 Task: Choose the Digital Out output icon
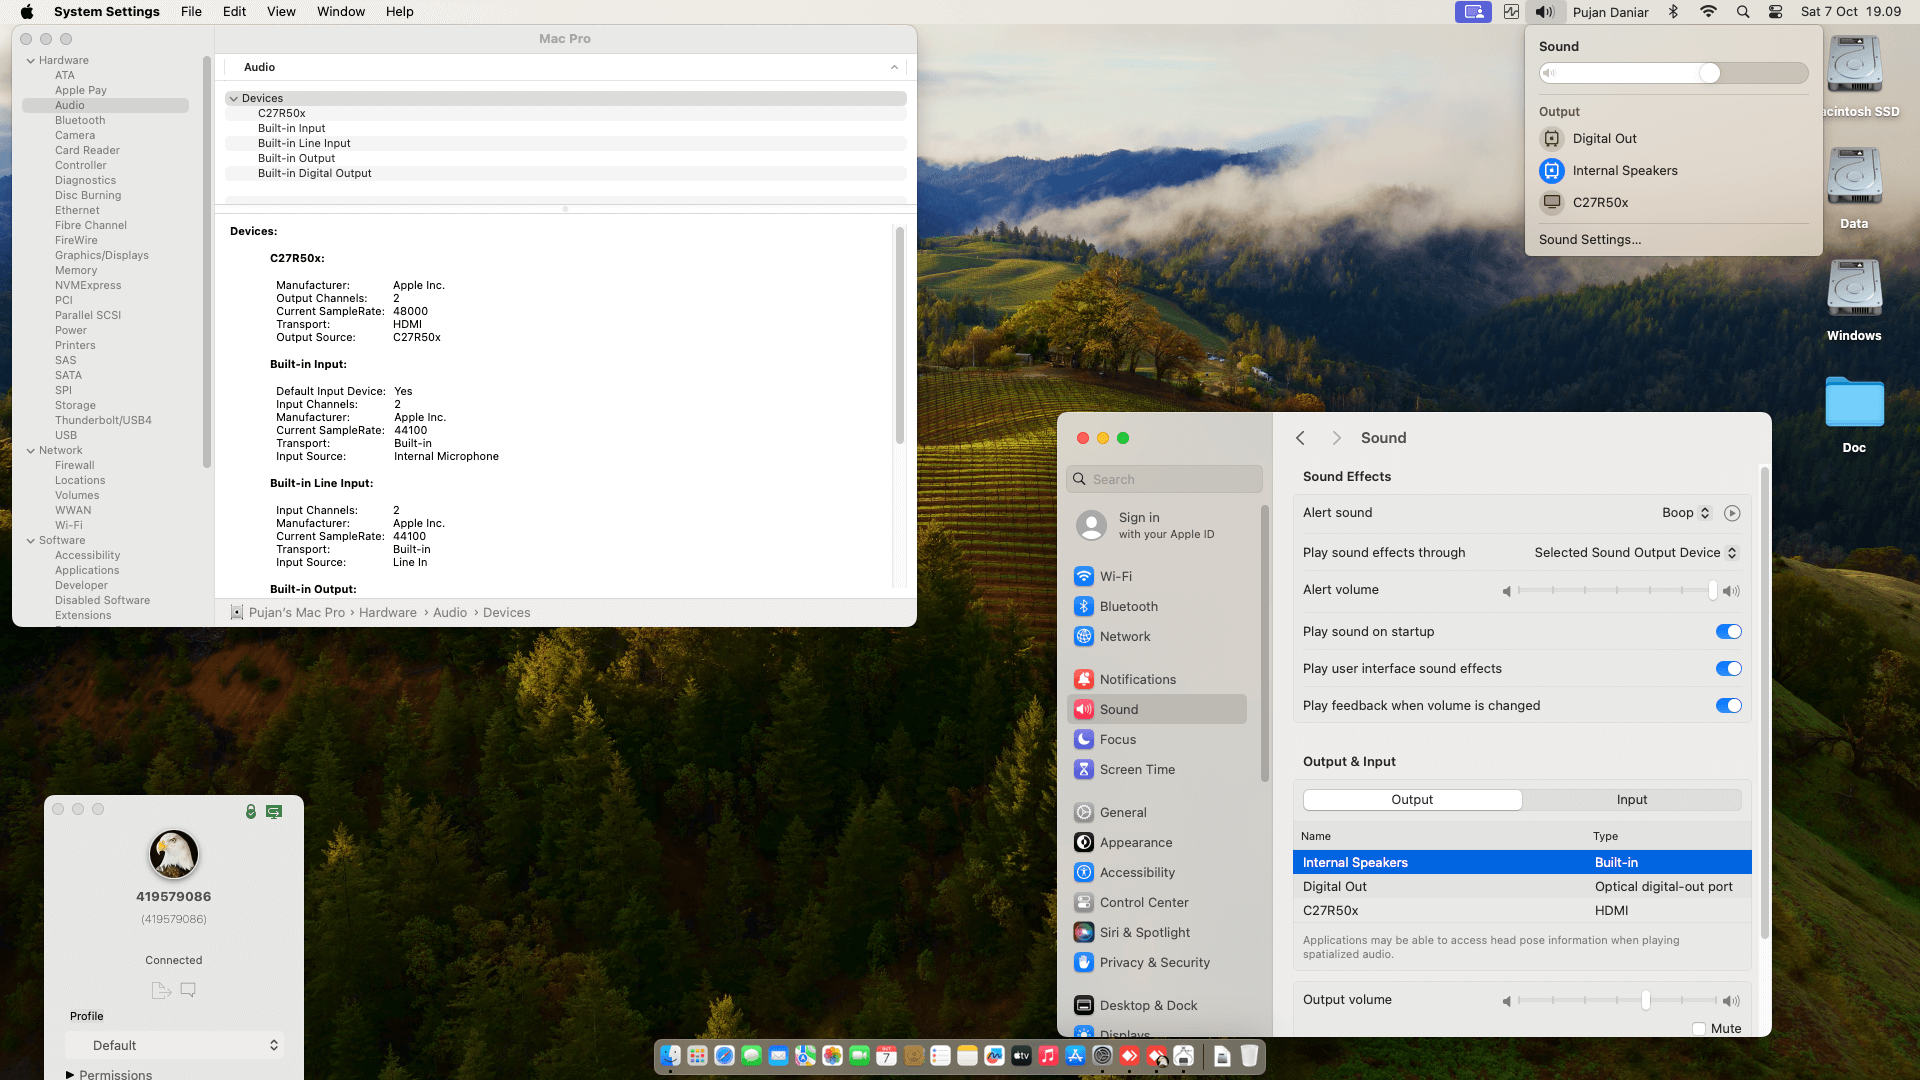coord(1551,139)
